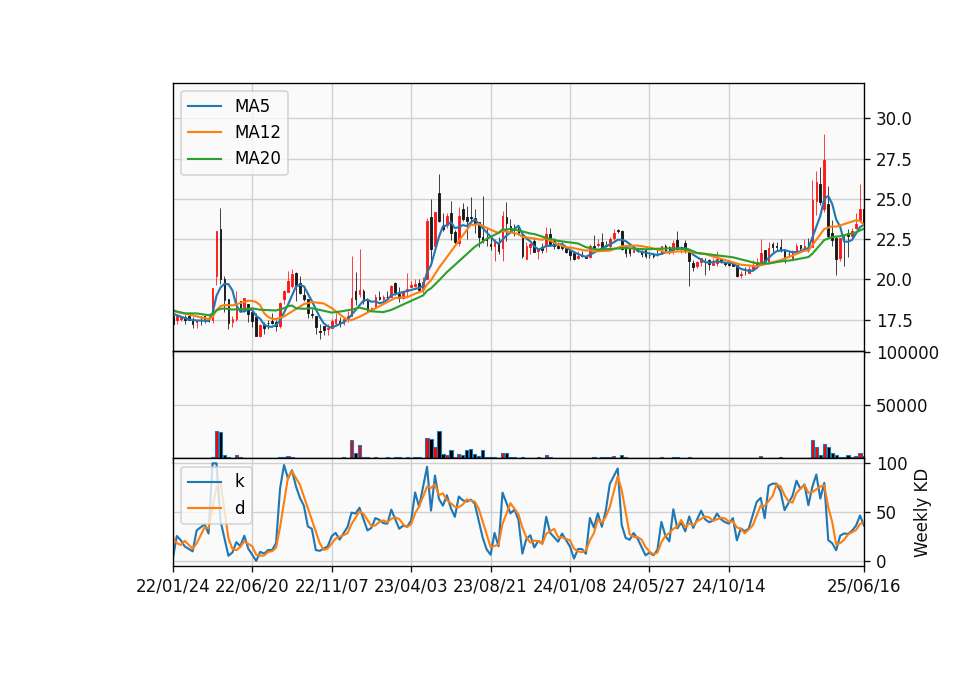Select the 24/10/14 date tick label

[x=729, y=587]
